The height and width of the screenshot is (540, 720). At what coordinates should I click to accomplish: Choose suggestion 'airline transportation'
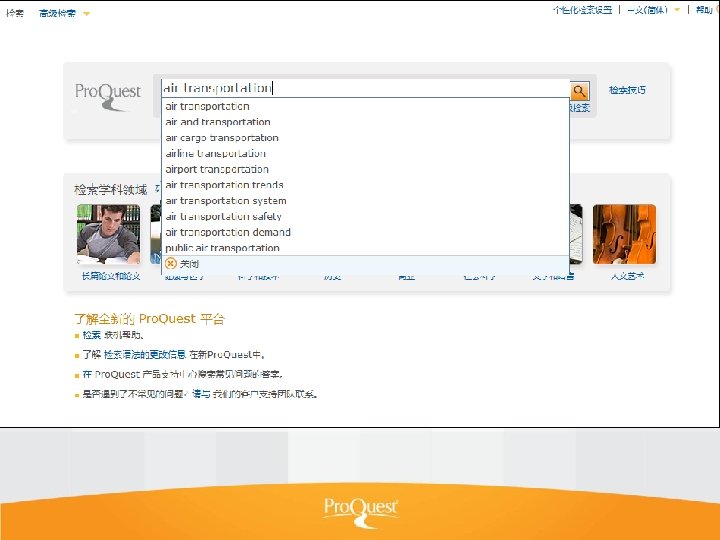(366, 153)
